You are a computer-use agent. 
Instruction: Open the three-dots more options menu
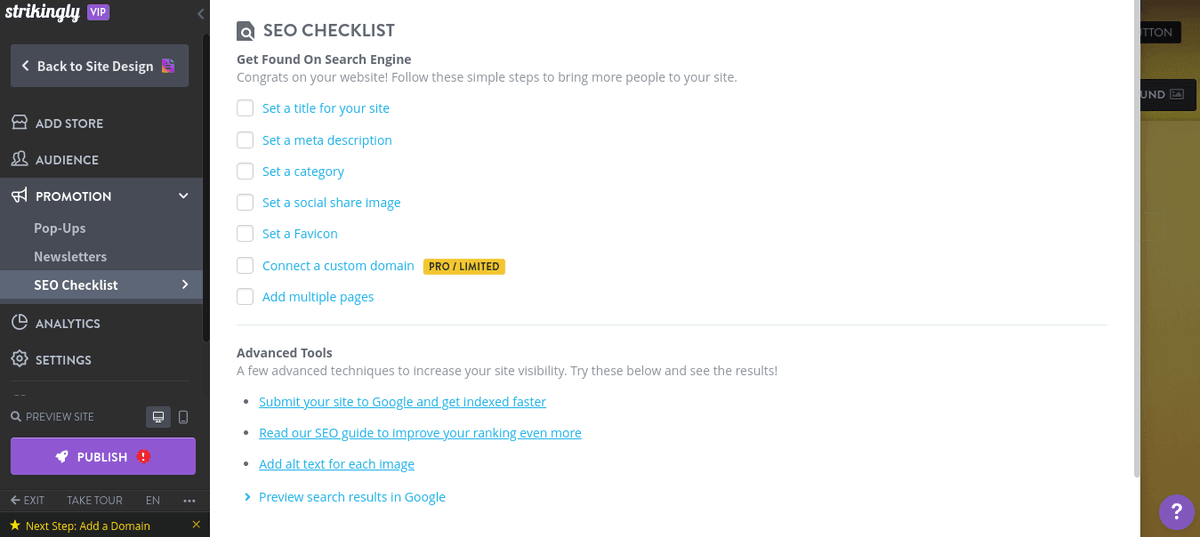[x=190, y=500]
